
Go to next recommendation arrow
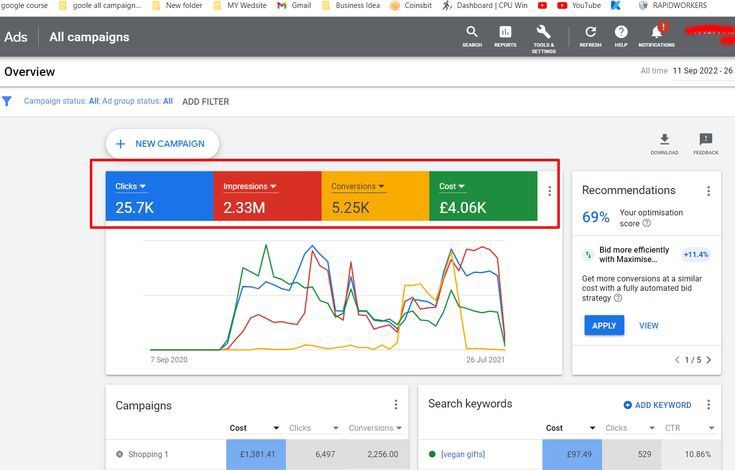pyautogui.click(x=709, y=360)
